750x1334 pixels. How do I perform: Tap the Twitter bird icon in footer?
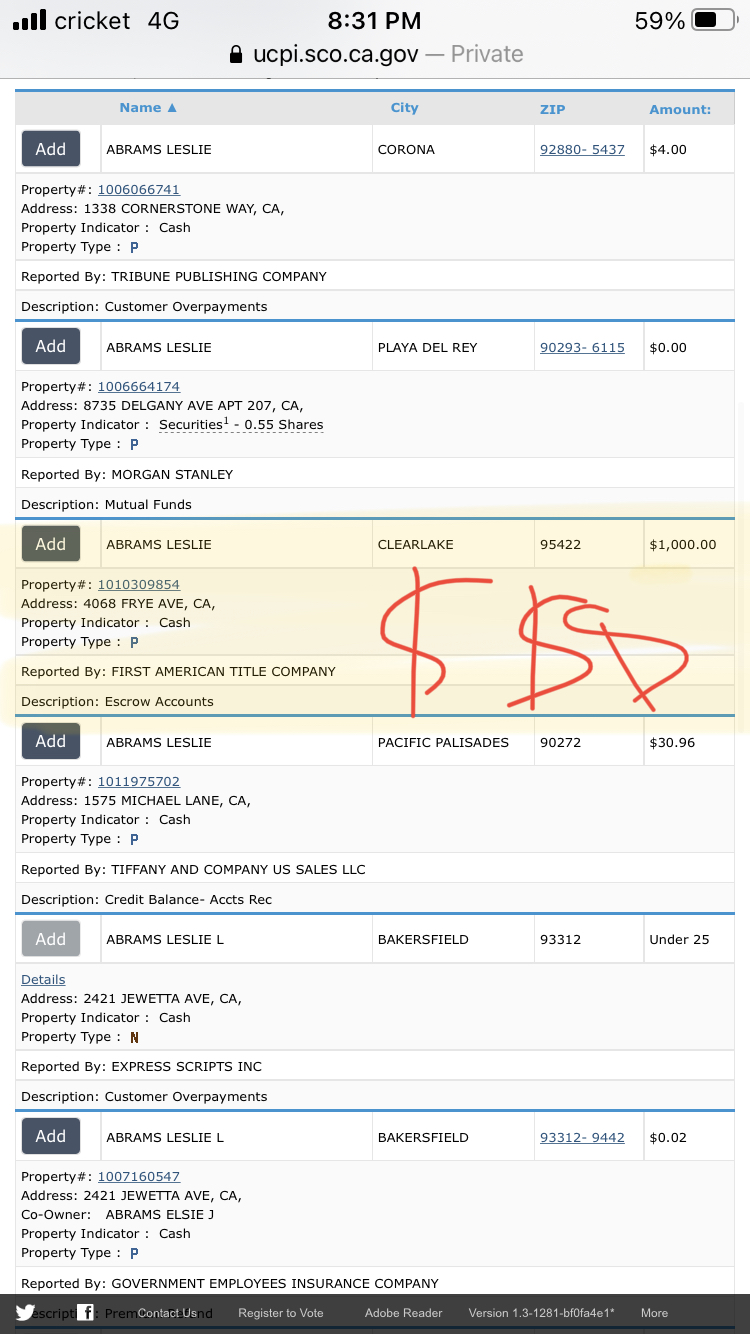25,1313
